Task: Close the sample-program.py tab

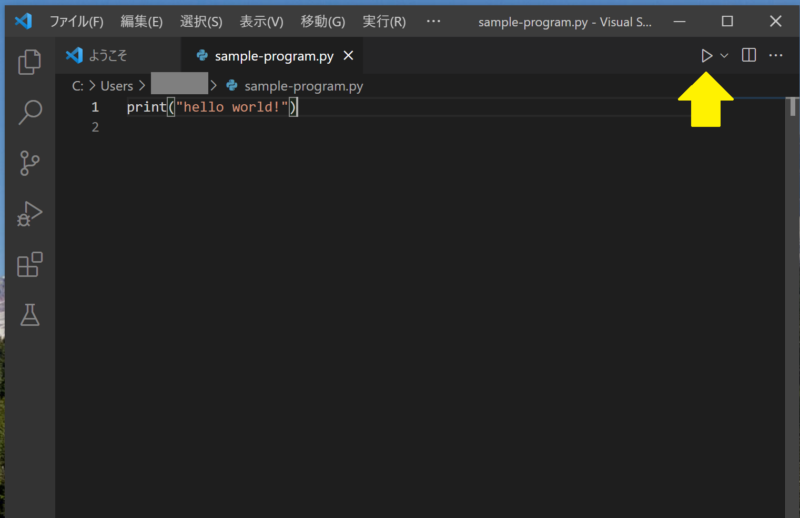Action: tap(350, 56)
